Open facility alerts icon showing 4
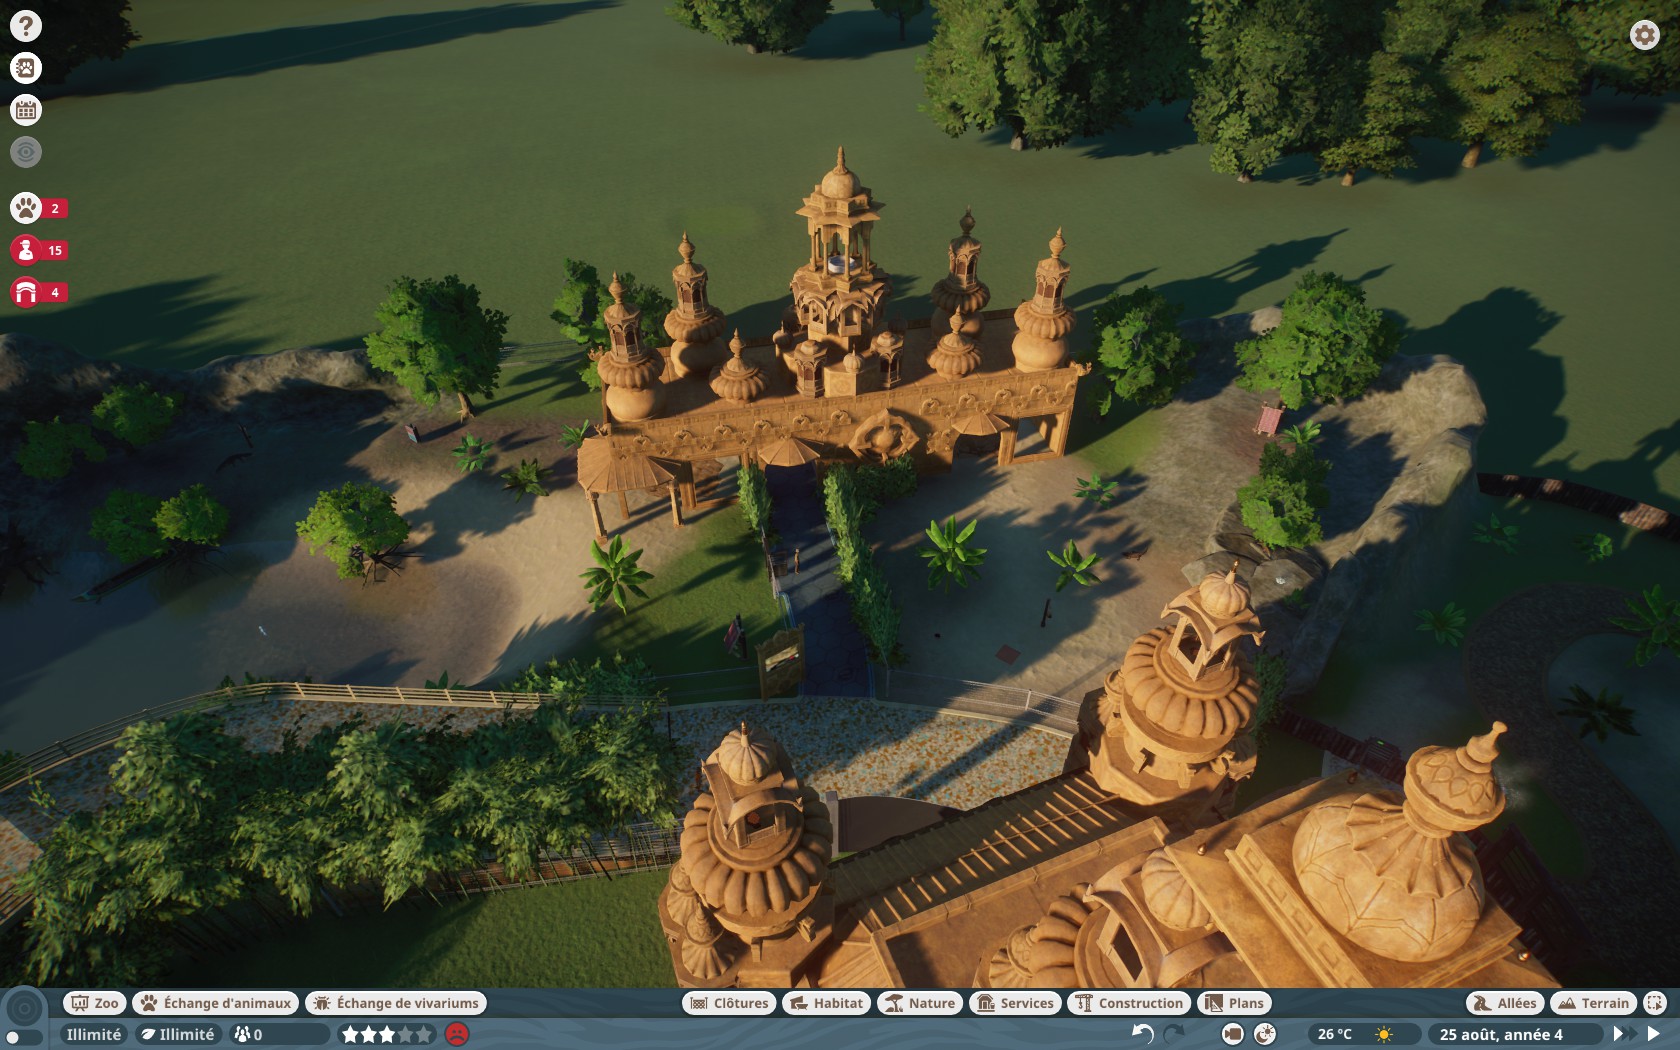 26,292
